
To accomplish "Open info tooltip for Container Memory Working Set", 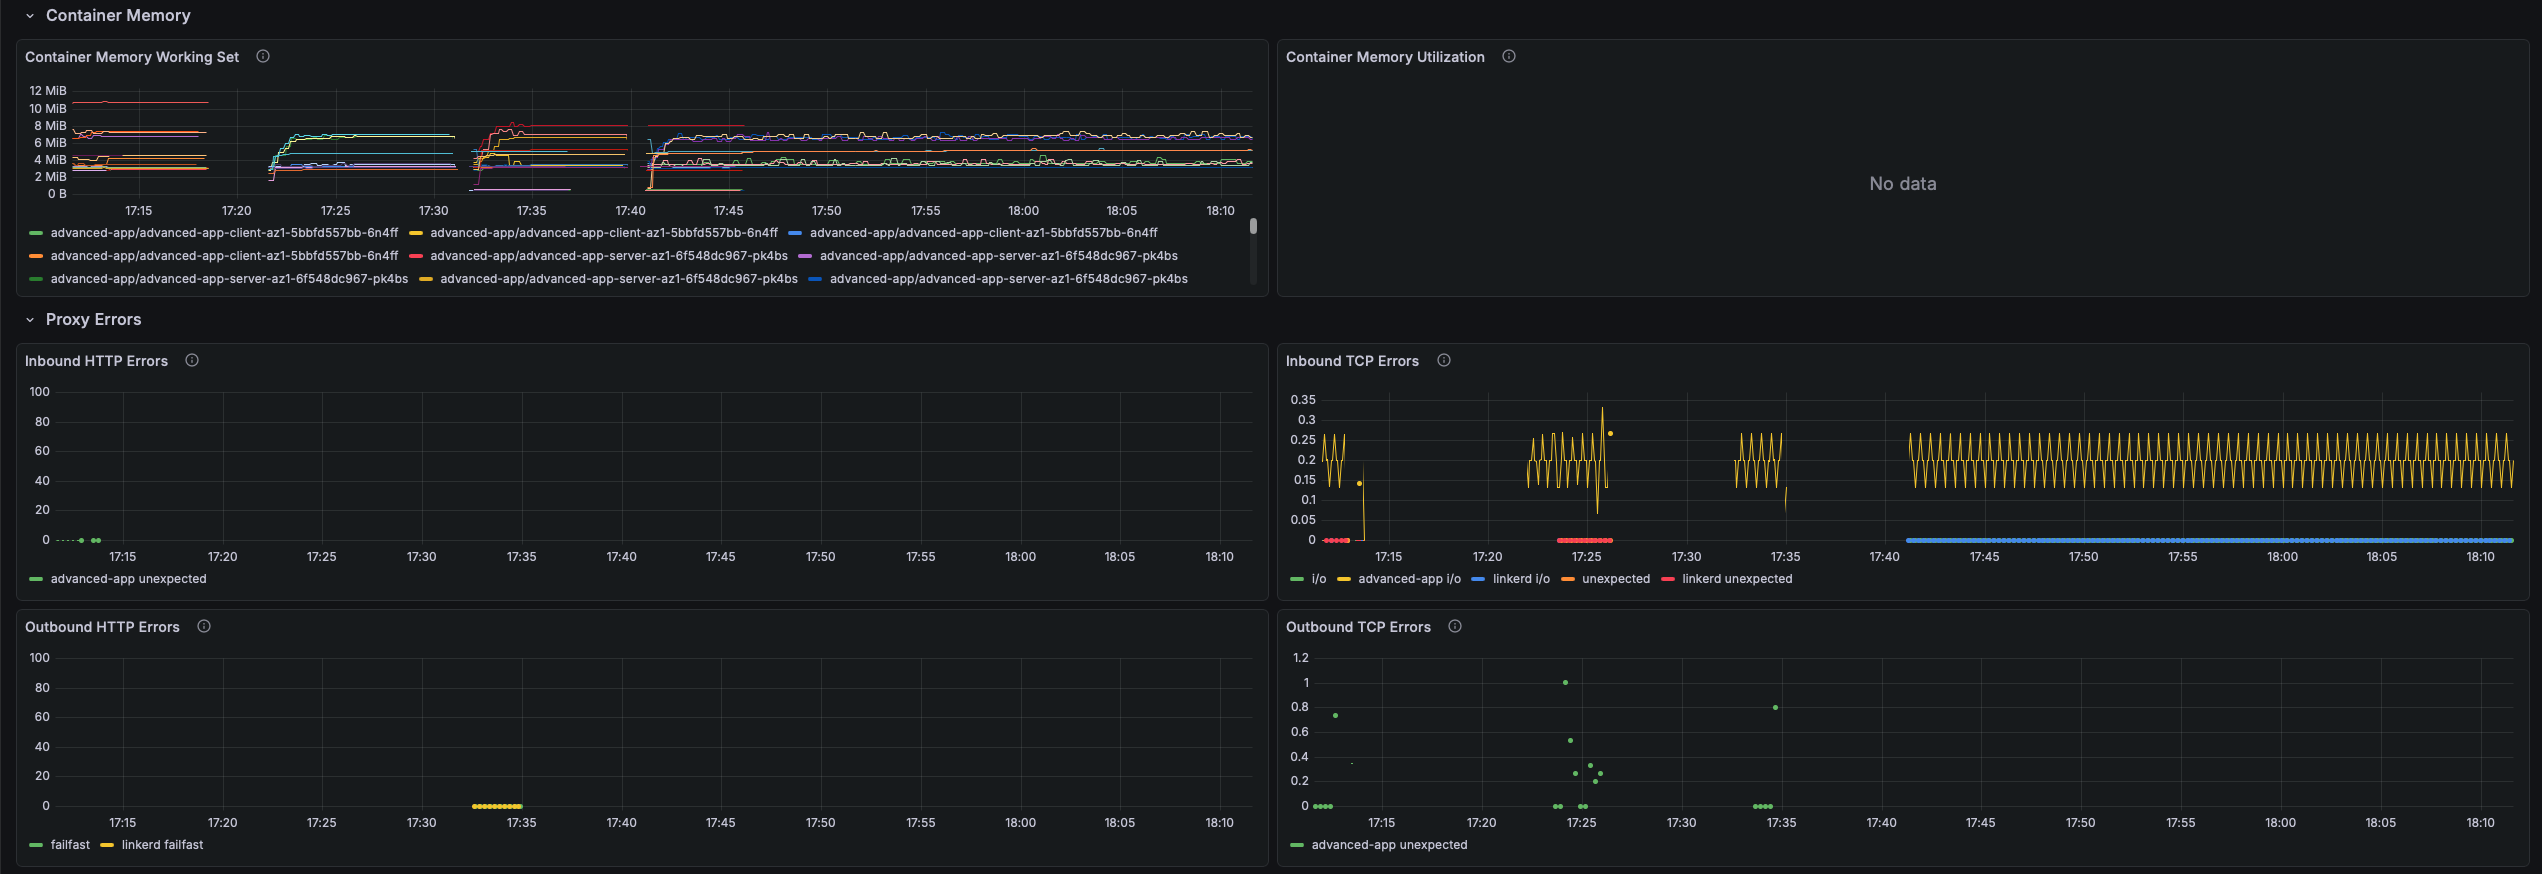I will 263,57.
